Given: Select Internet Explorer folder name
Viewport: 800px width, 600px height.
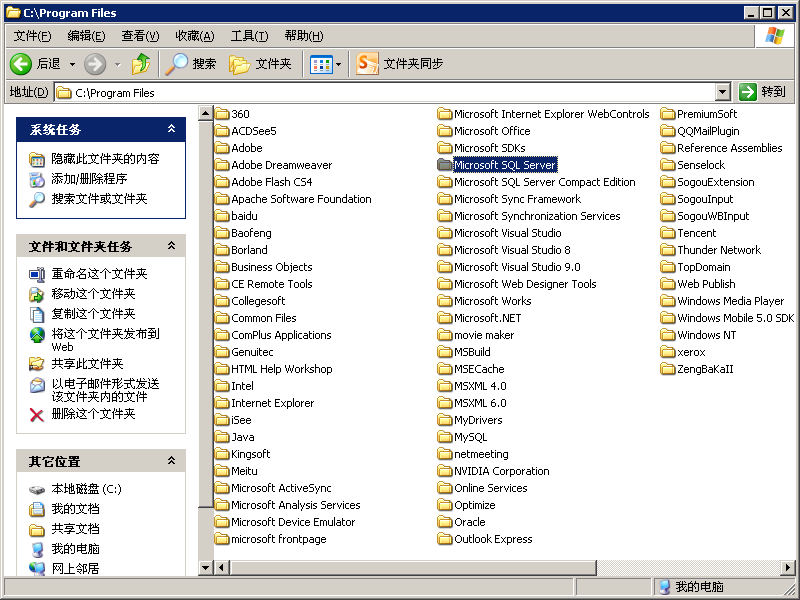Looking at the screenshot, I should click(272, 403).
